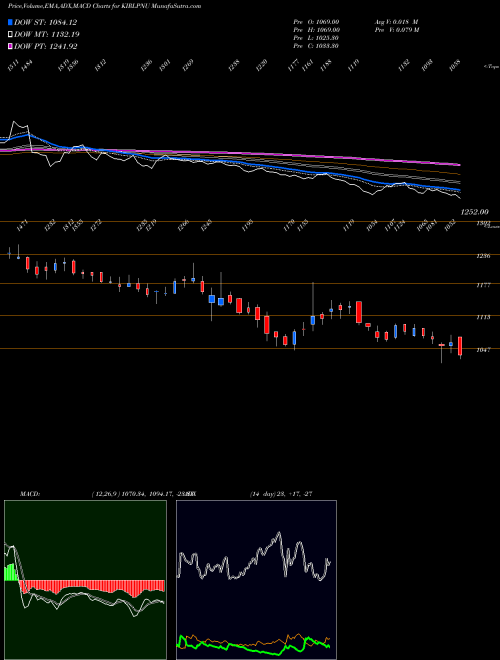Click the 1113 price axis label
Image resolution: width=500 pixels, height=660 pixels.
click(484, 317)
